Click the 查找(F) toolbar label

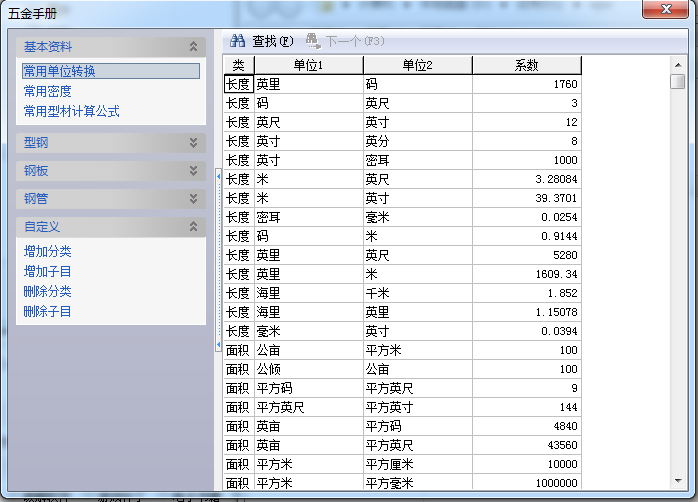pos(273,41)
